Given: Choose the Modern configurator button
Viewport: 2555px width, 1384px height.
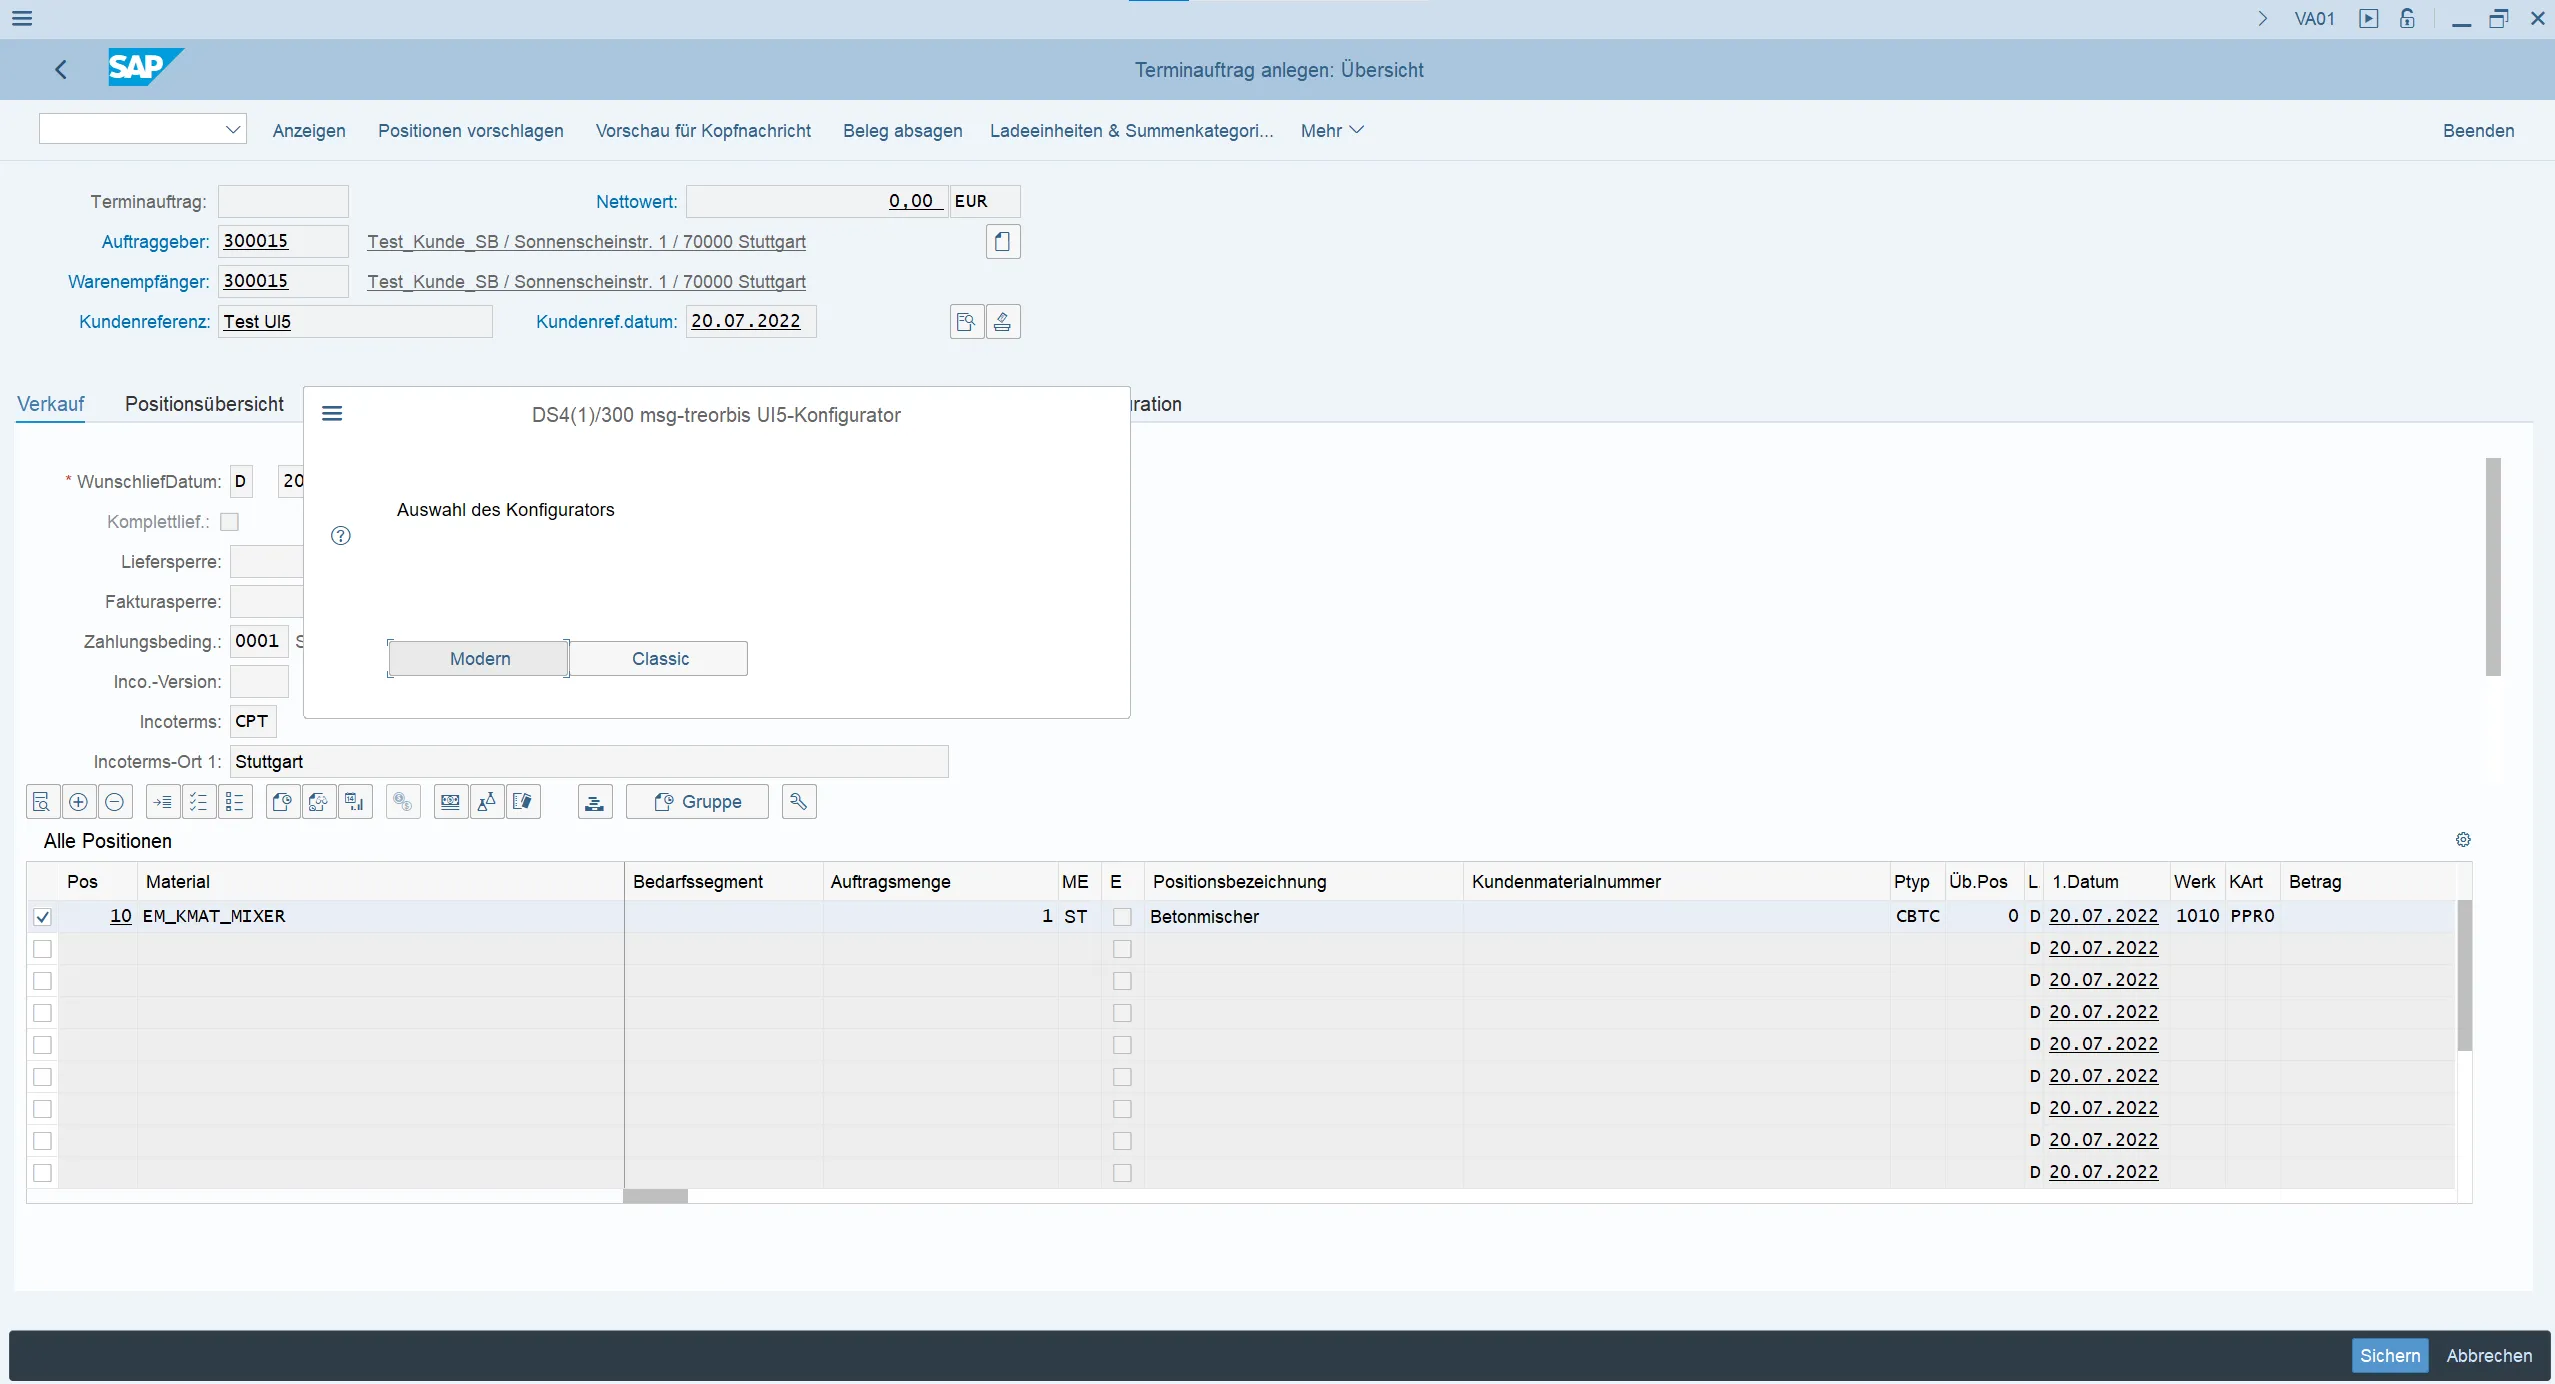Looking at the screenshot, I should click(x=479, y=659).
